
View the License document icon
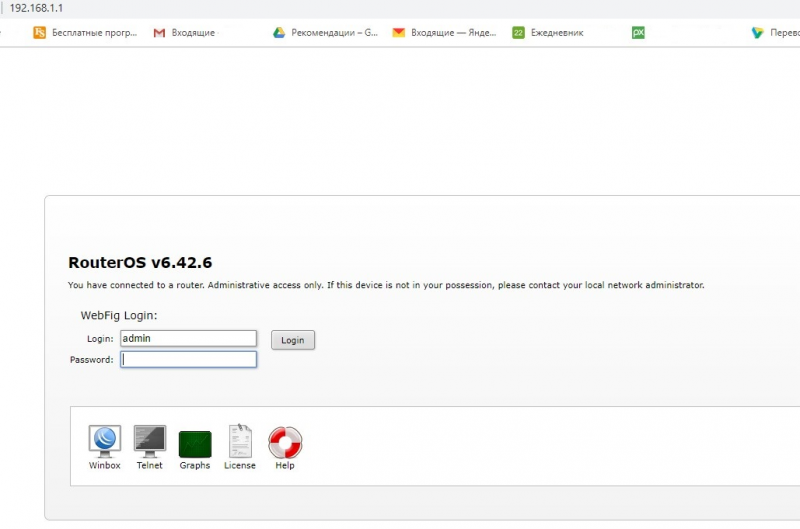(240, 441)
